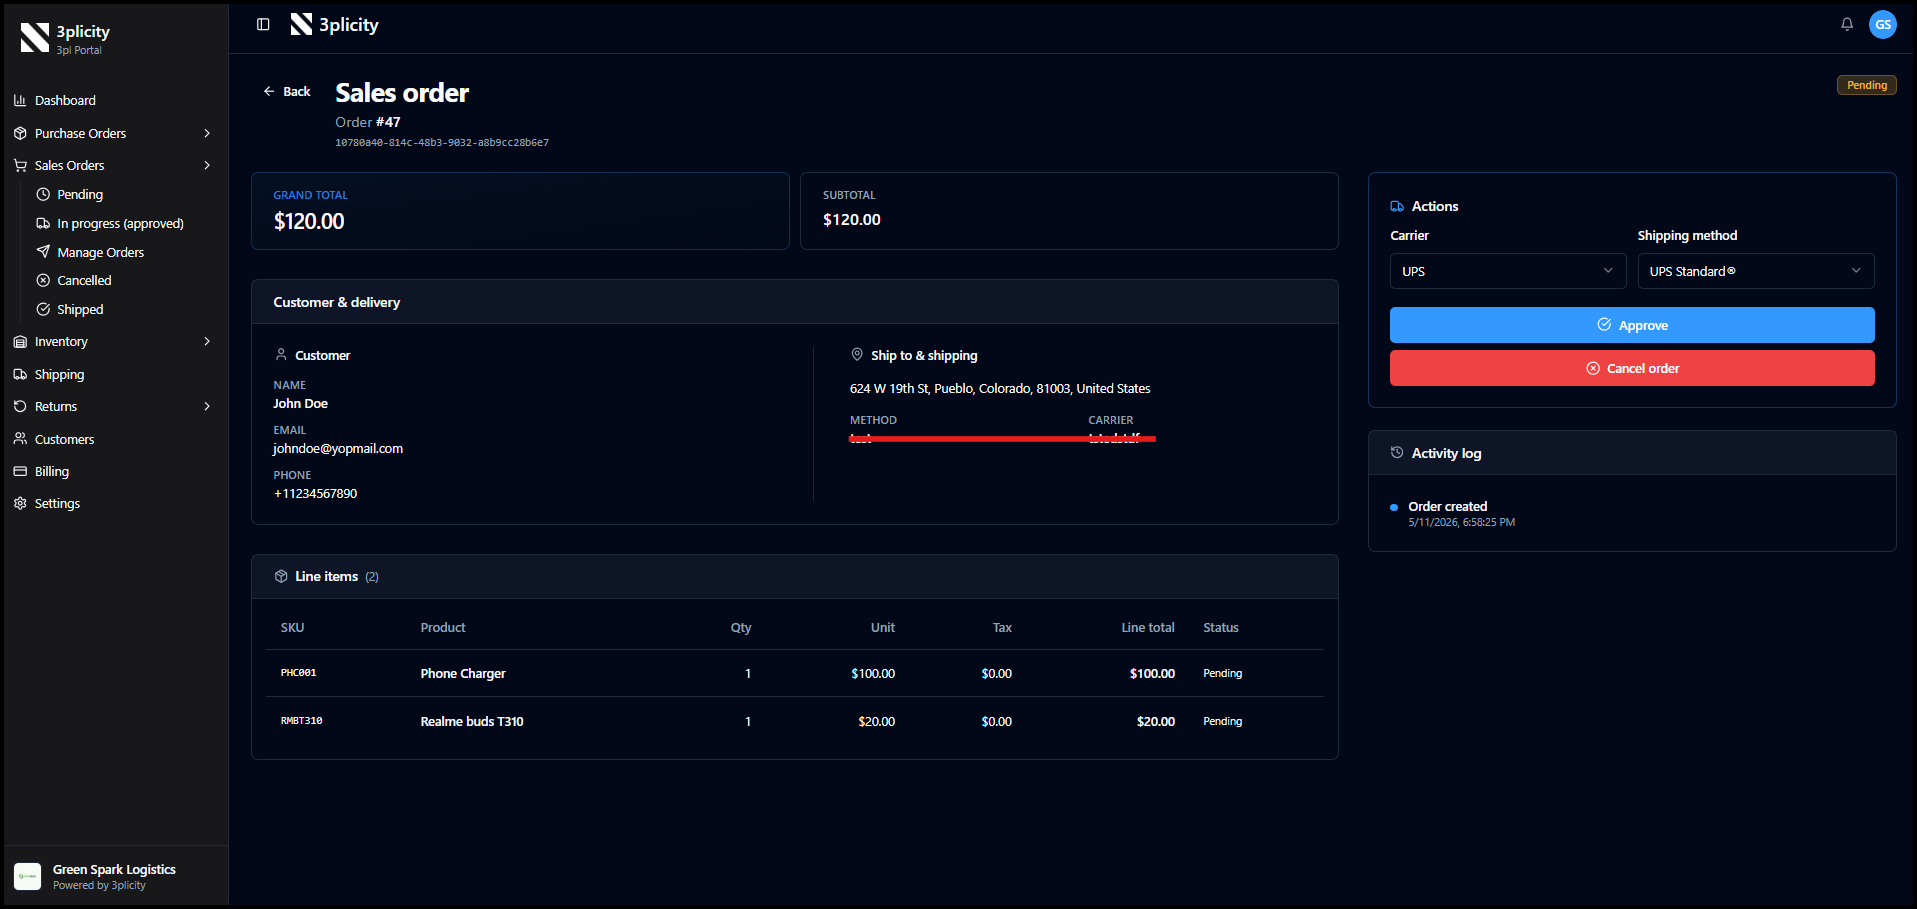Open the GS user avatar menu

pos(1883,25)
